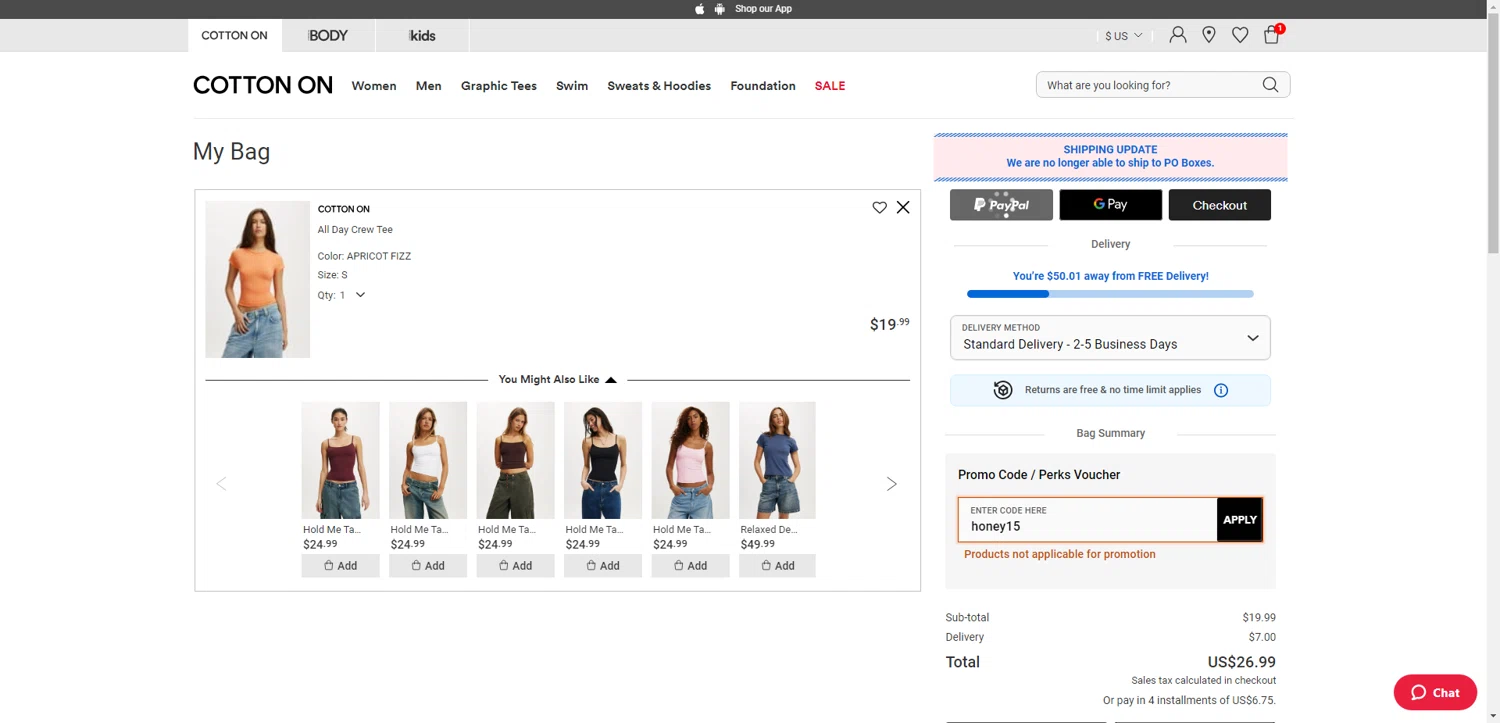Open the Swim menu

(572, 86)
